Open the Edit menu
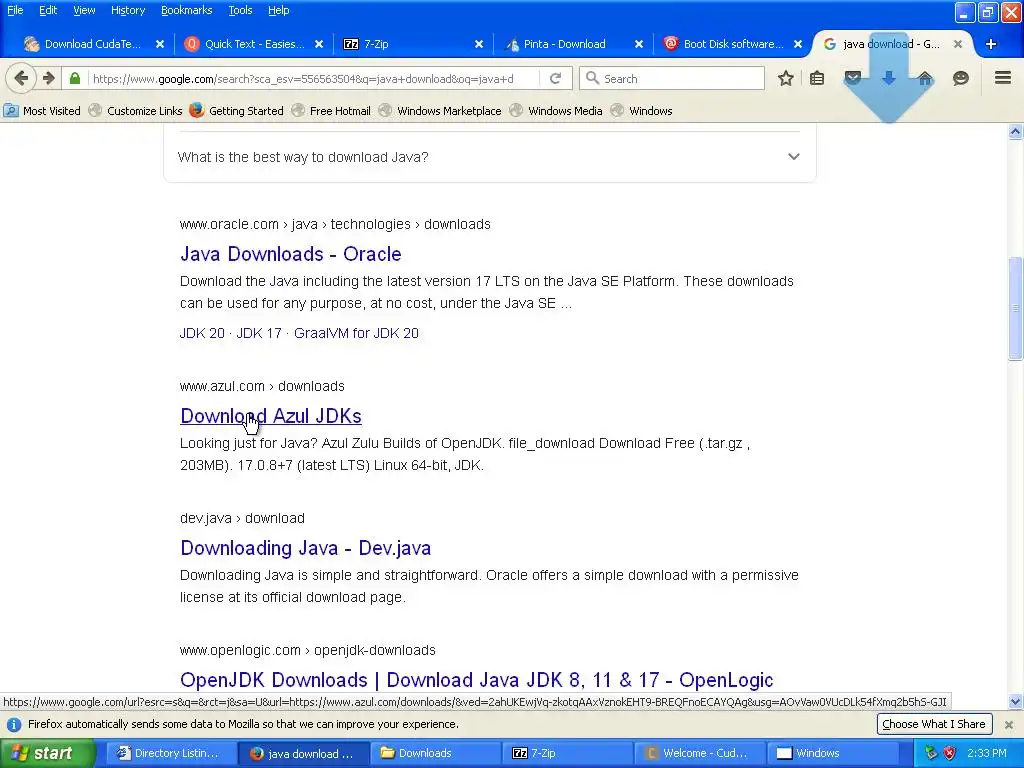This screenshot has width=1024, height=768. (48, 10)
